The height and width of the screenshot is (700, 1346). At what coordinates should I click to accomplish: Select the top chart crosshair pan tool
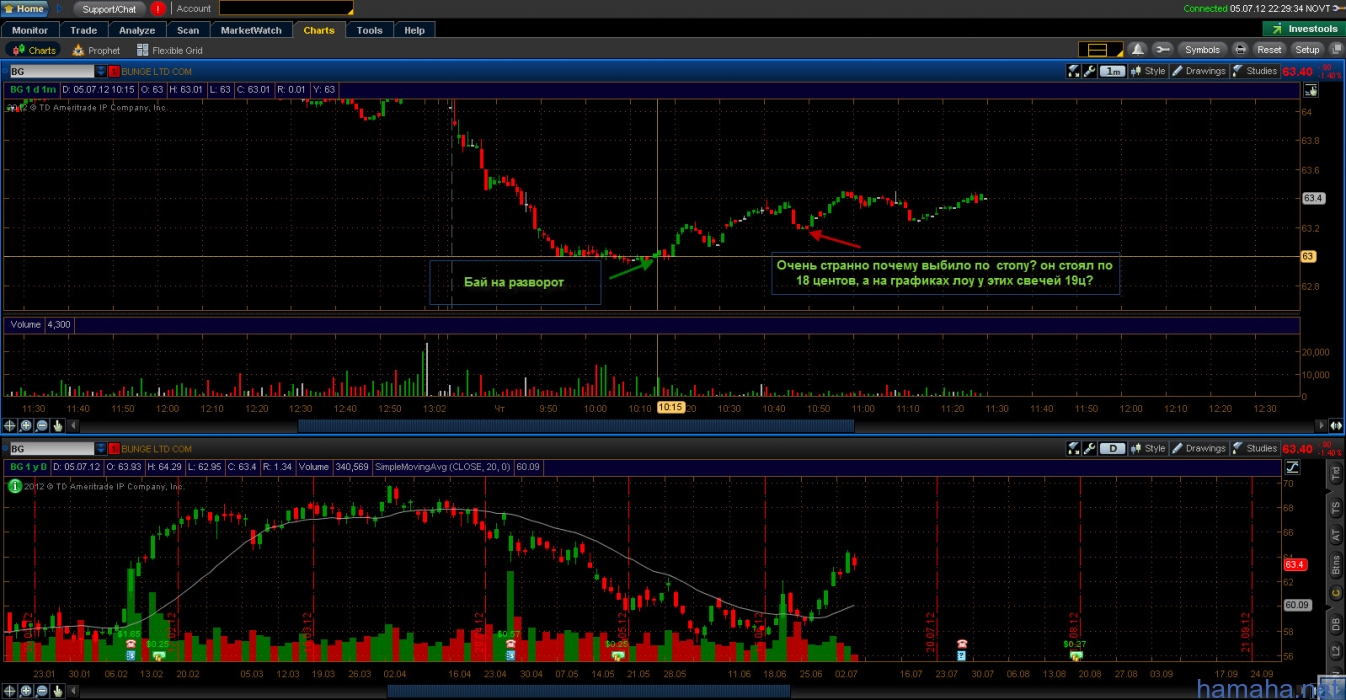11,425
